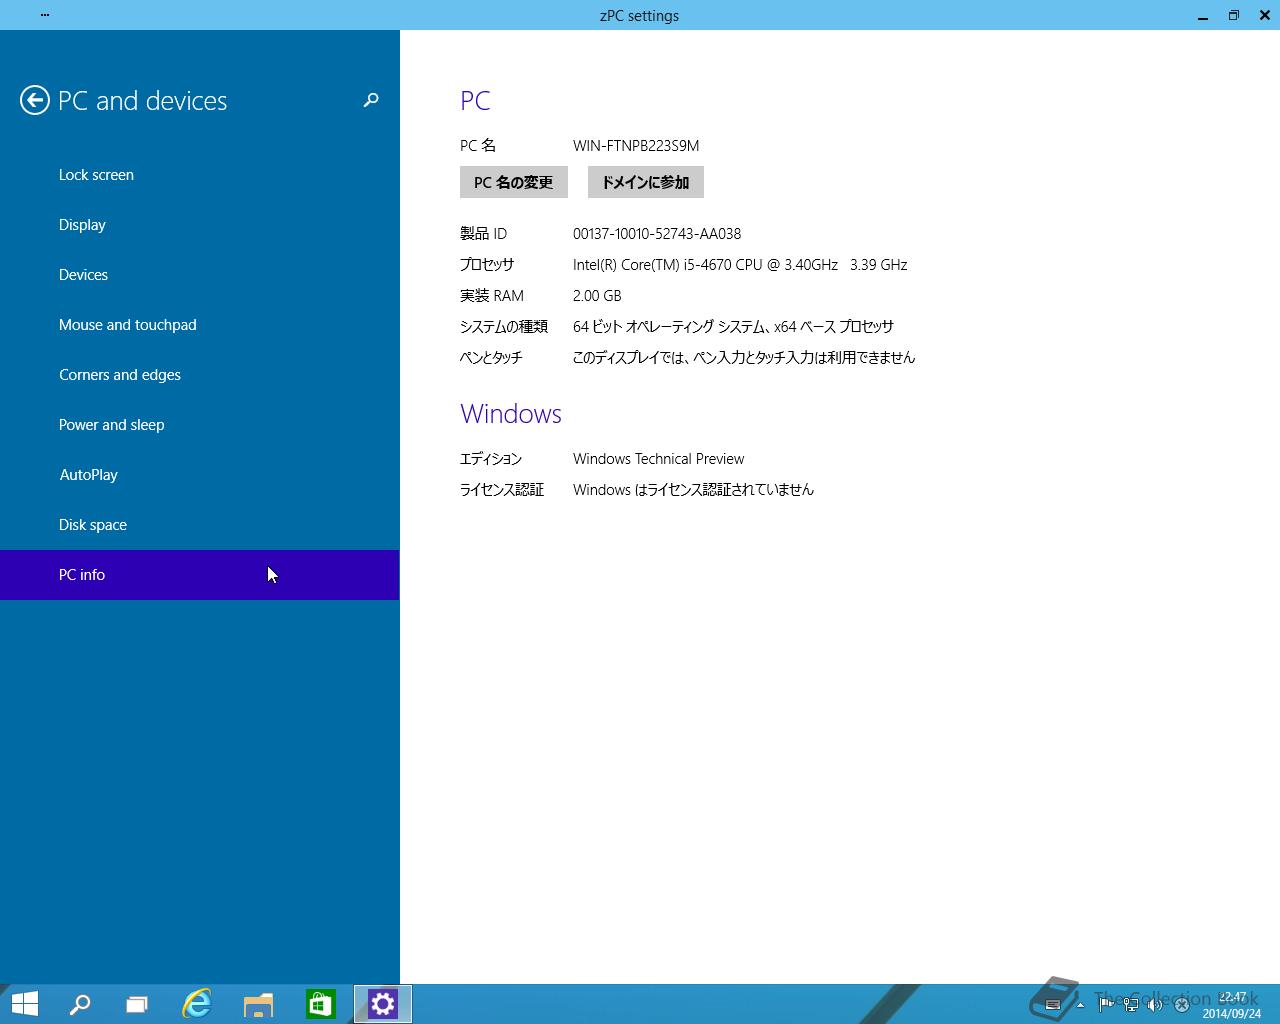Click the tray icon with the X circle

(x=1181, y=1005)
